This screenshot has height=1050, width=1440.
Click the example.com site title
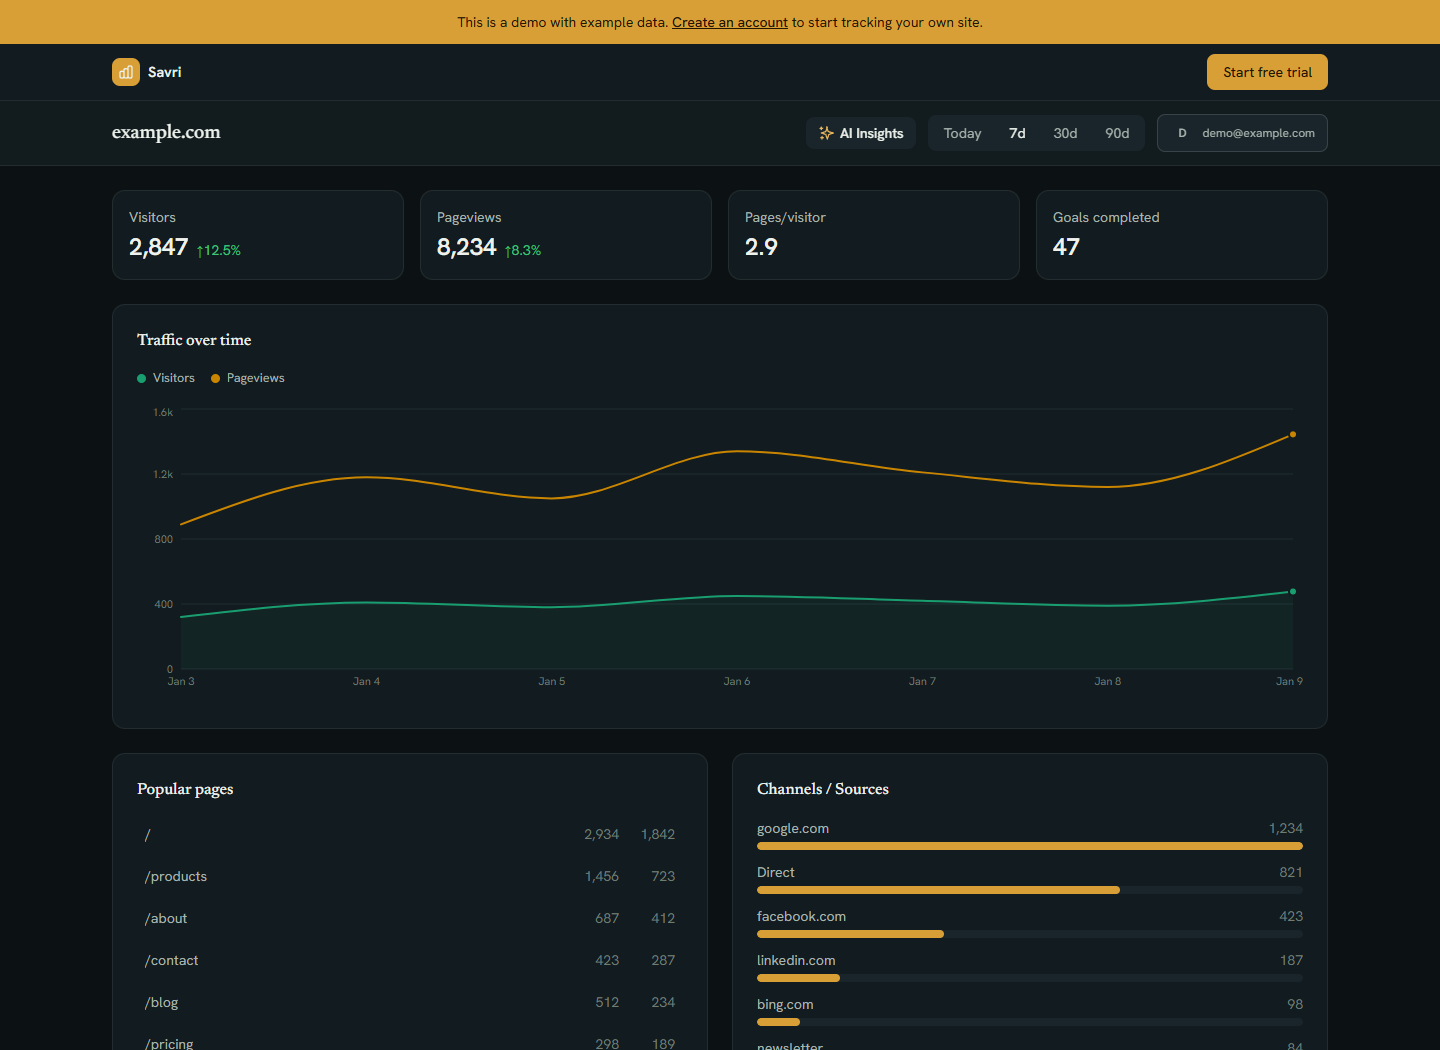tap(166, 132)
